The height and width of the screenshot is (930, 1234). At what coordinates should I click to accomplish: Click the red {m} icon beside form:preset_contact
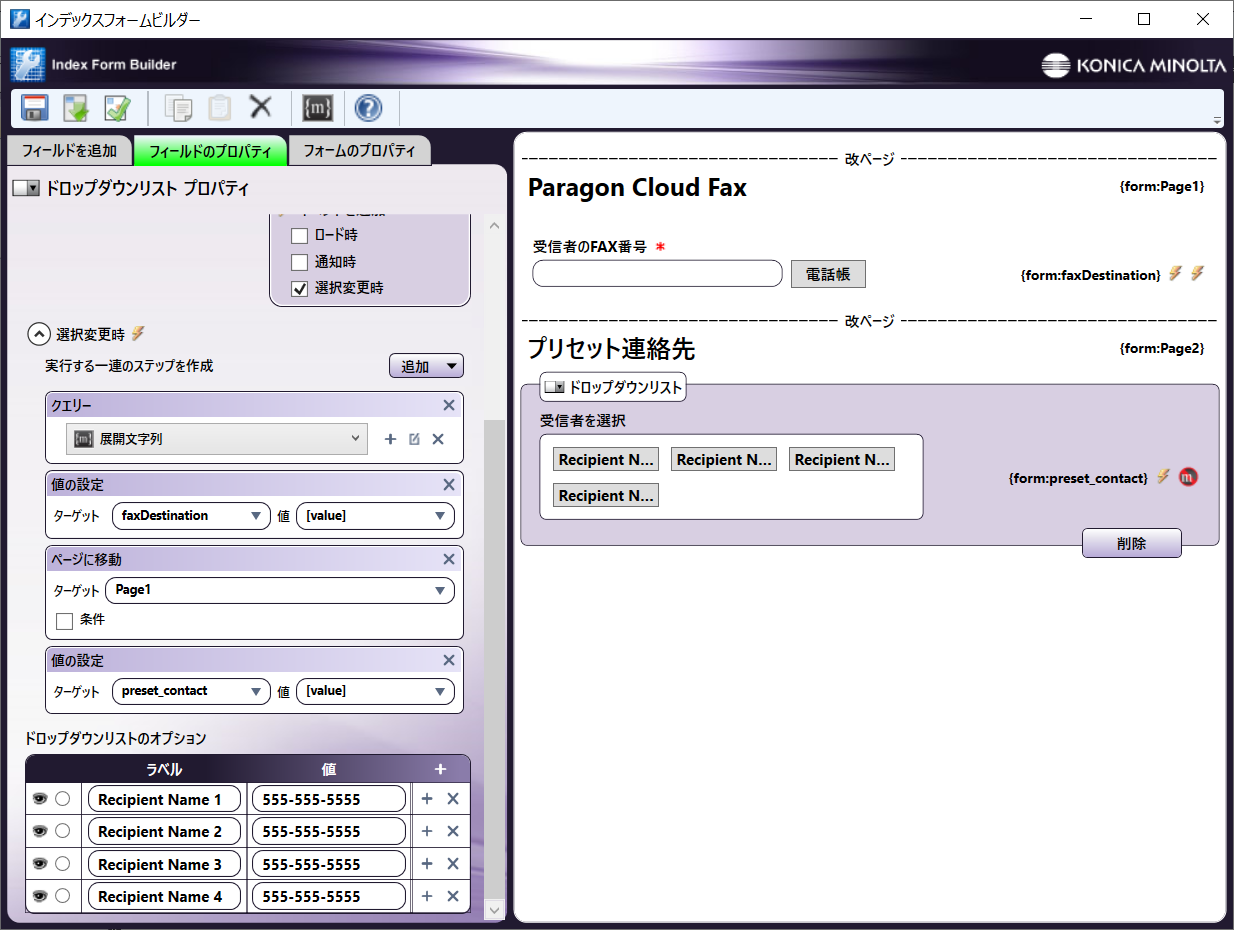click(1188, 477)
